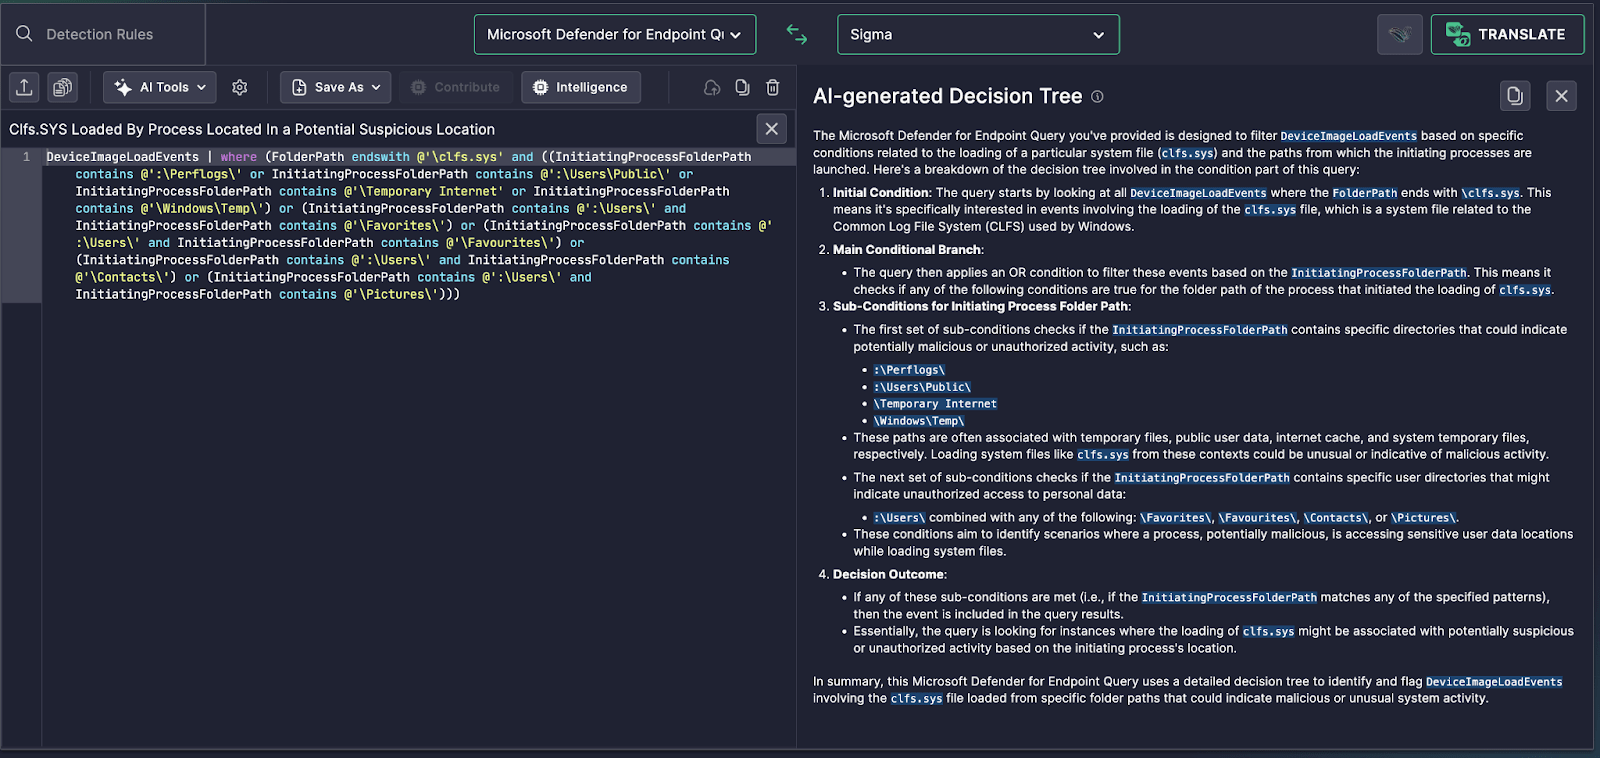The image size is (1600, 758).
Task: Click the disabled icon left of Translate
Action: click(1400, 34)
